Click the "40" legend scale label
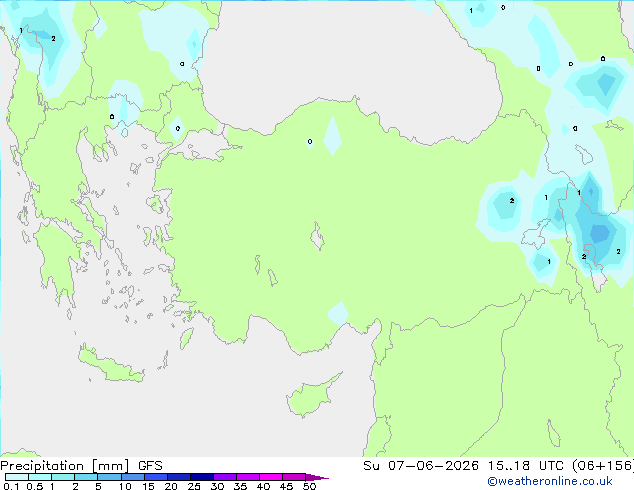This screenshot has height=490, width=634. click(x=263, y=486)
